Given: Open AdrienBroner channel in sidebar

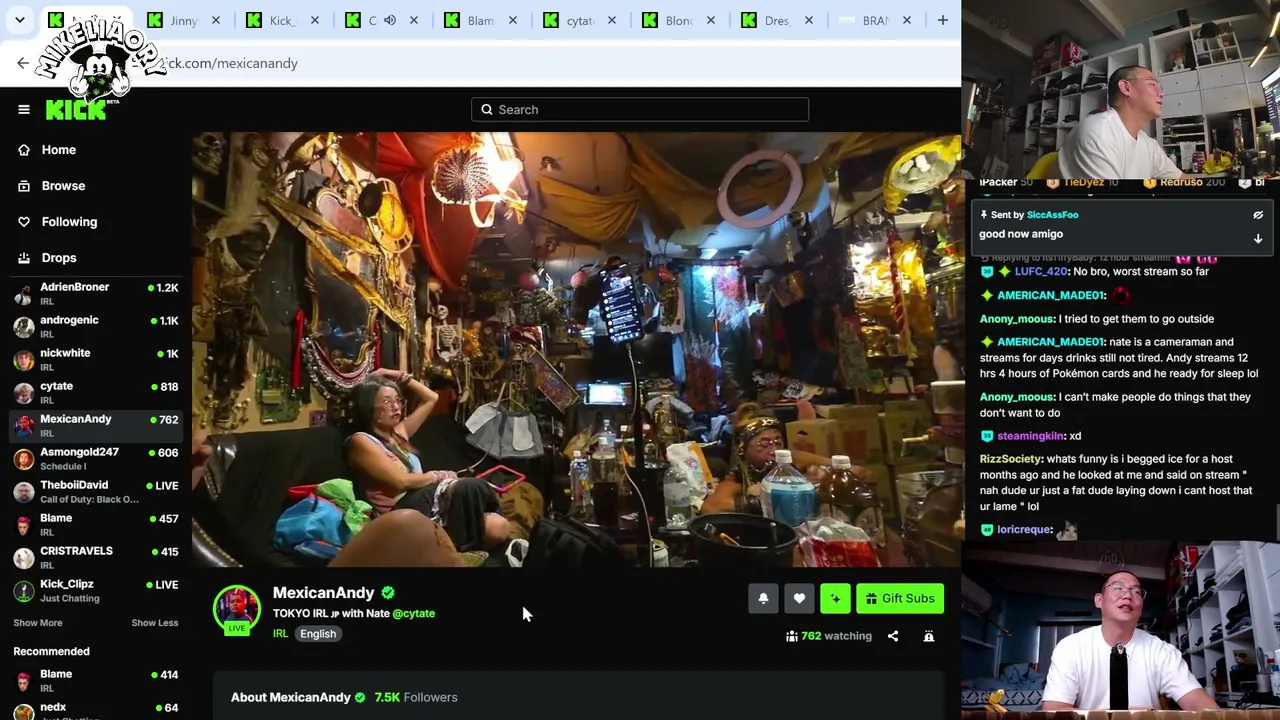Looking at the screenshot, I should tap(96, 294).
